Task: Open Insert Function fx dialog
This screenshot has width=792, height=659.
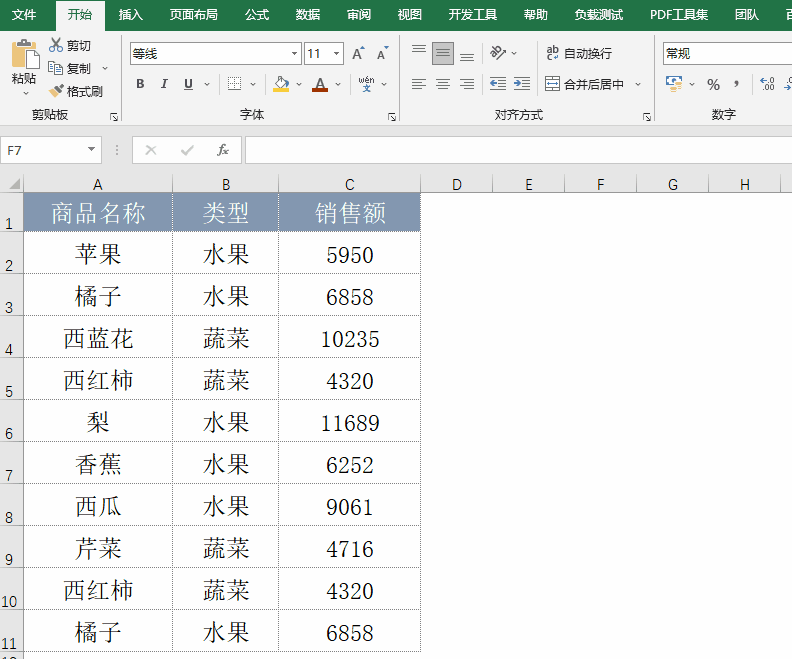Action: click(223, 150)
